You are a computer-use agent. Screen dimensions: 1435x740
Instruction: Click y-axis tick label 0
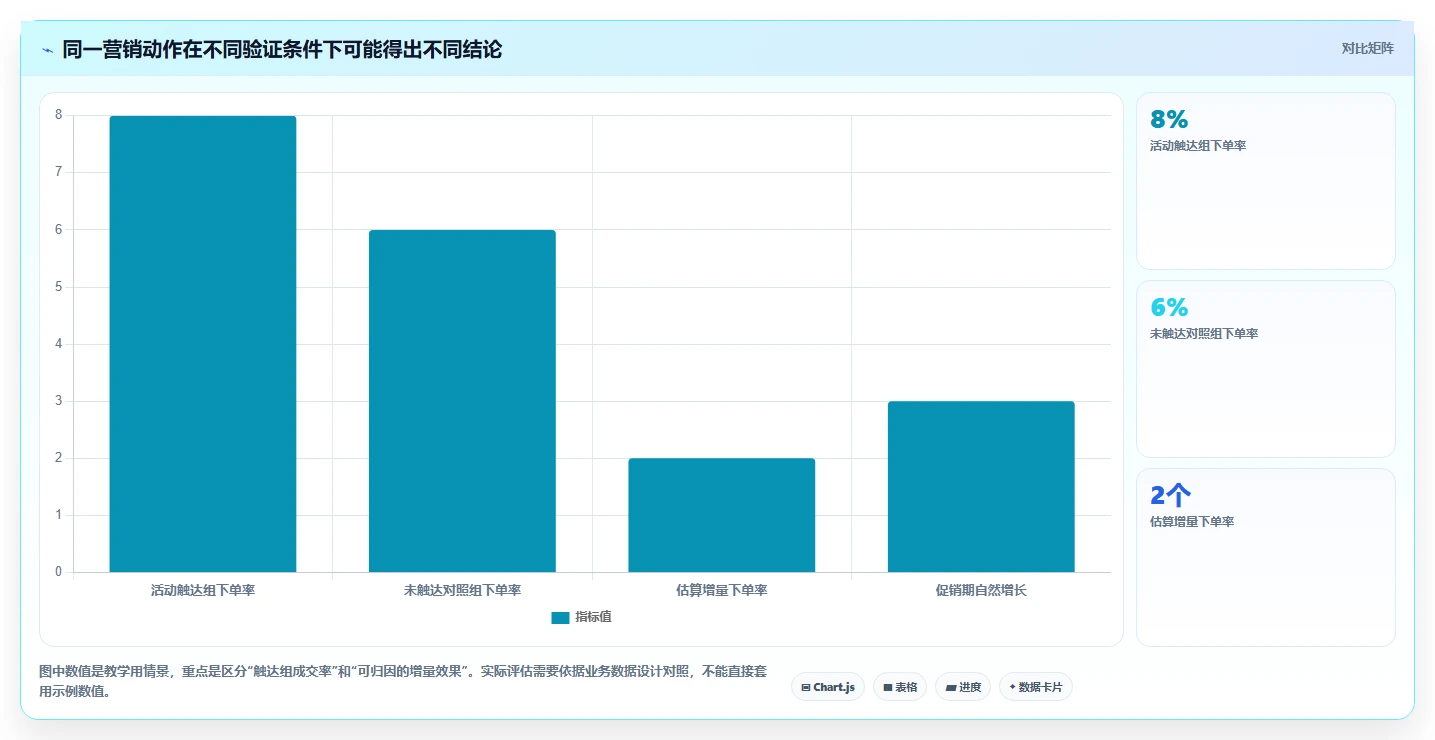58,572
